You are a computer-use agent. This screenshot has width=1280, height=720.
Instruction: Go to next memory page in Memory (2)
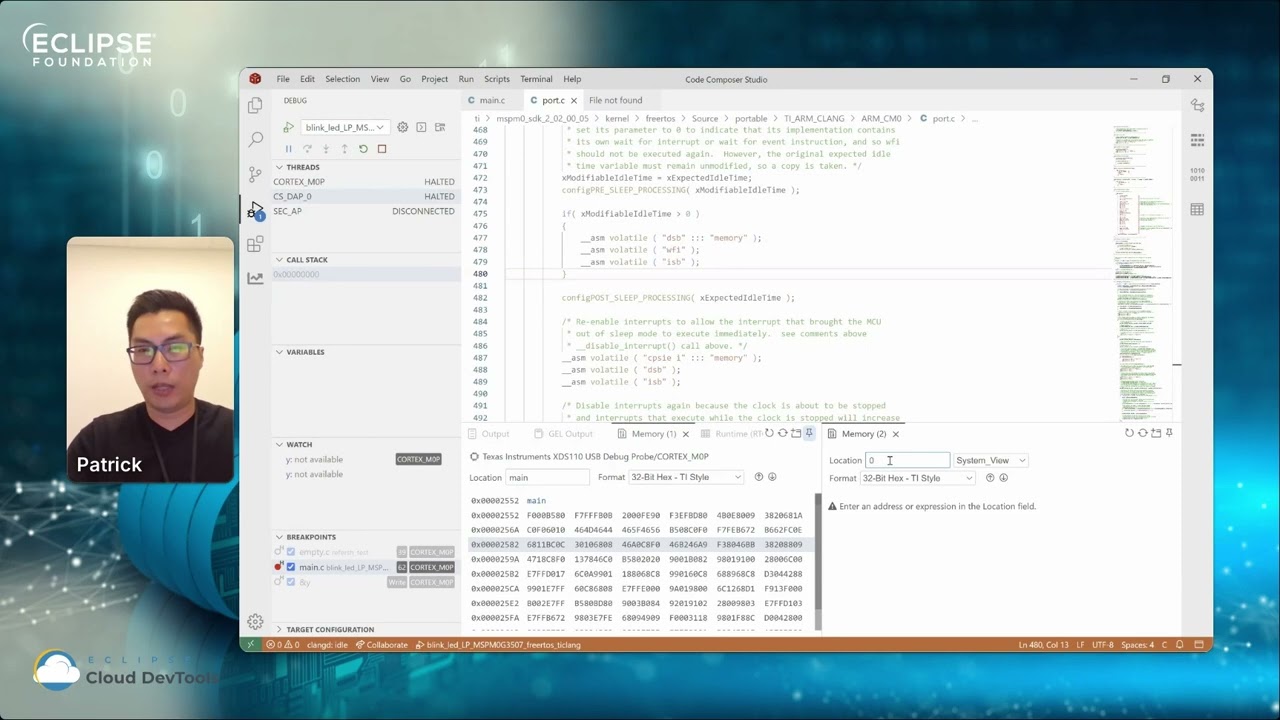(1003, 478)
